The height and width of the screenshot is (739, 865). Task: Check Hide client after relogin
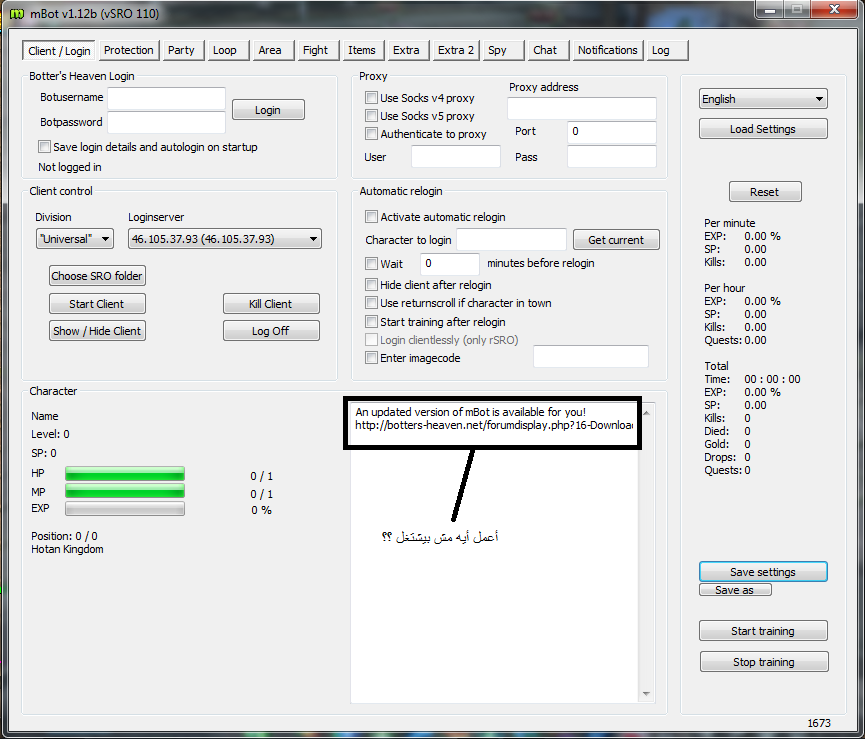[371, 285]
